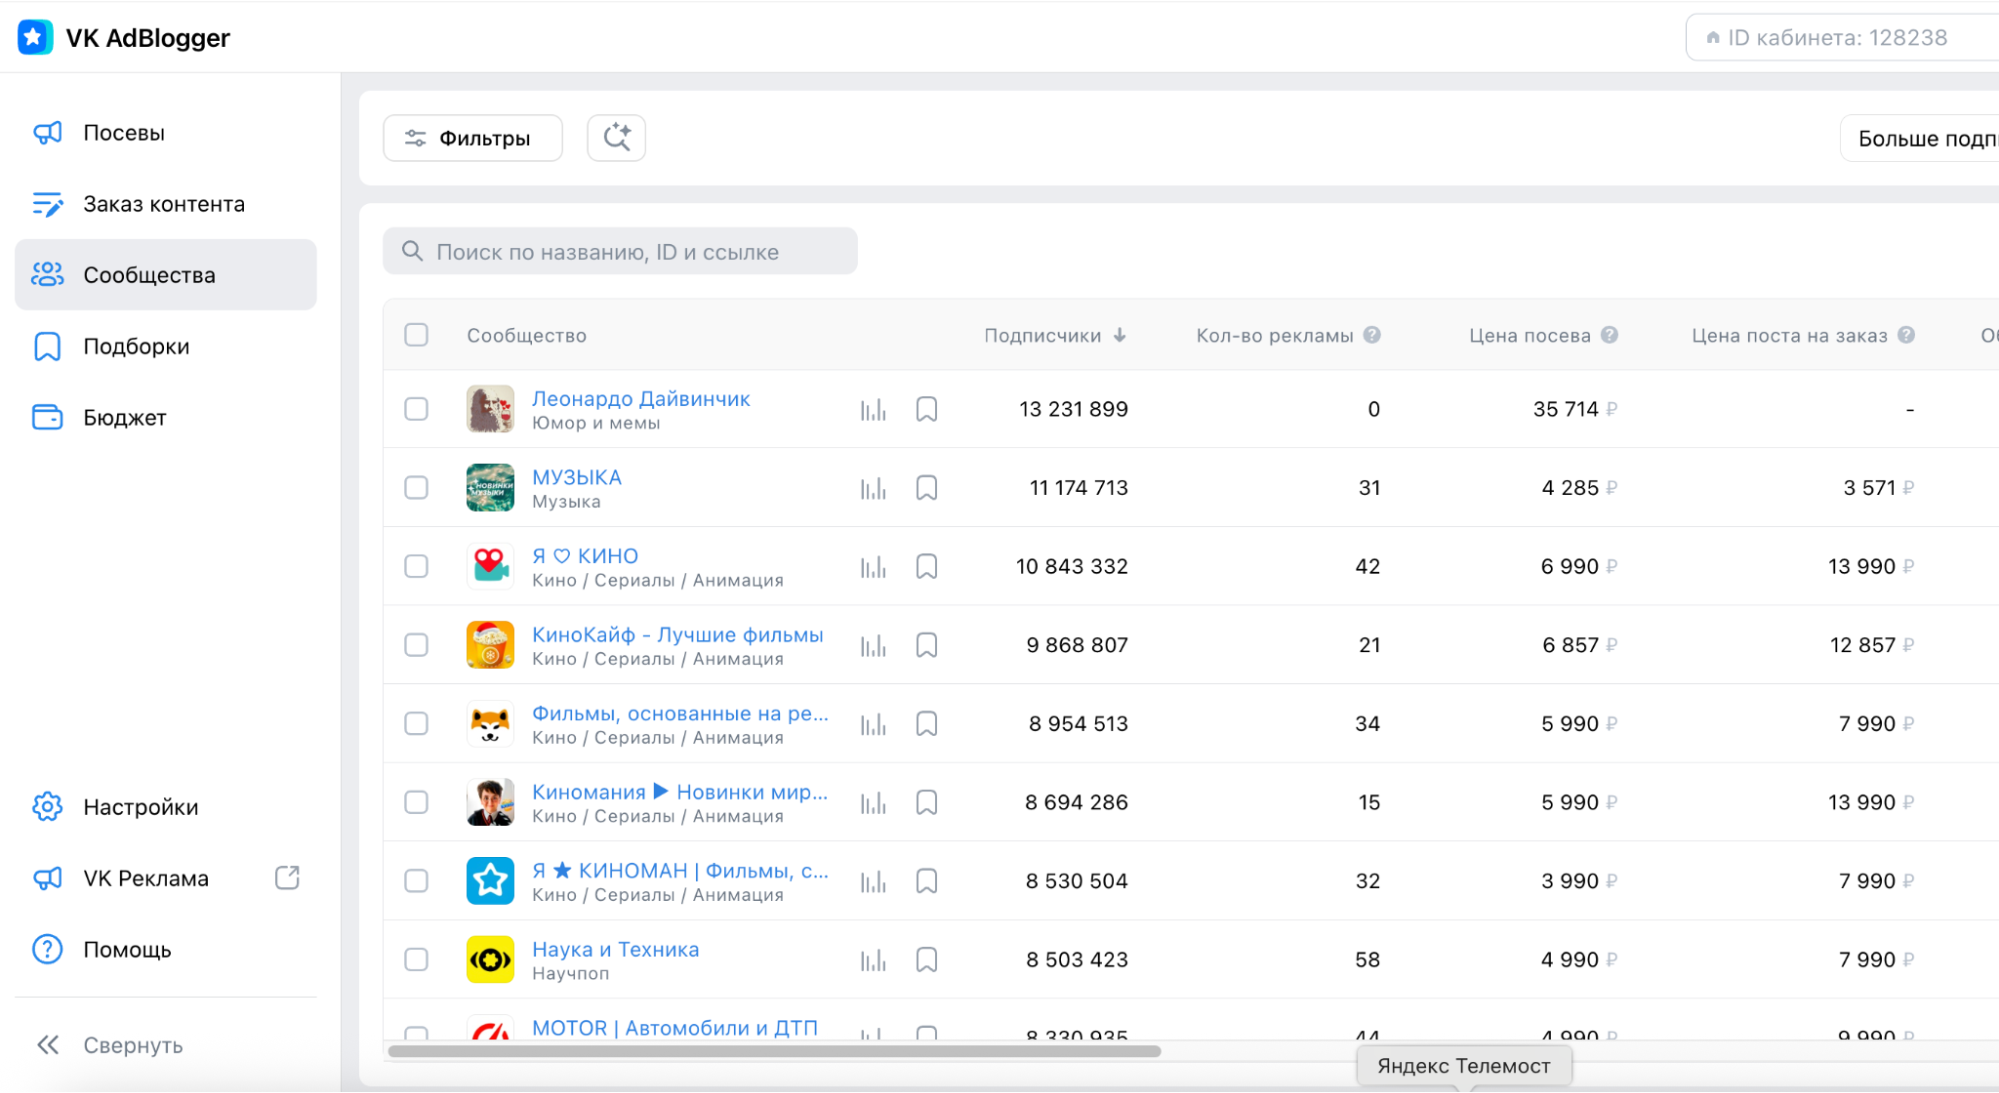Open the Леонардо Дайвинчик community link
The height and width of the screenshot is (1093, 1999).
tap(641, 398)
